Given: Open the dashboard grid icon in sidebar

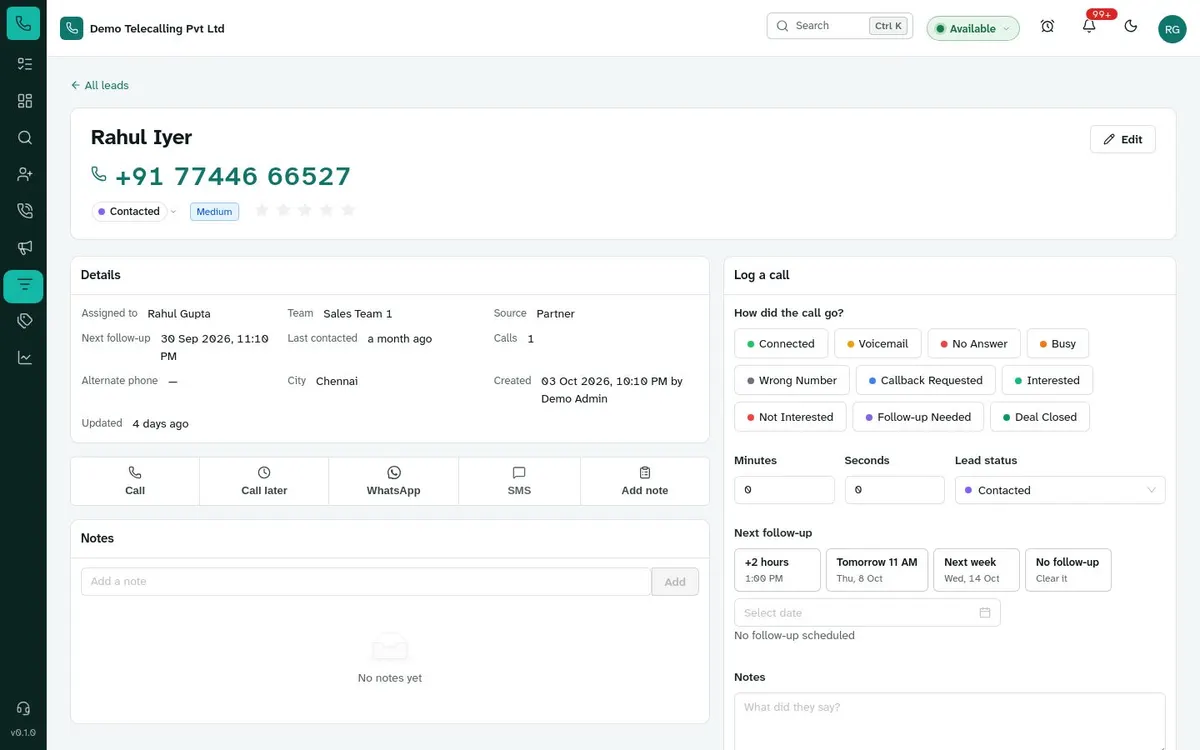Looking at the screenshot, I should click(x=25, y=101).
